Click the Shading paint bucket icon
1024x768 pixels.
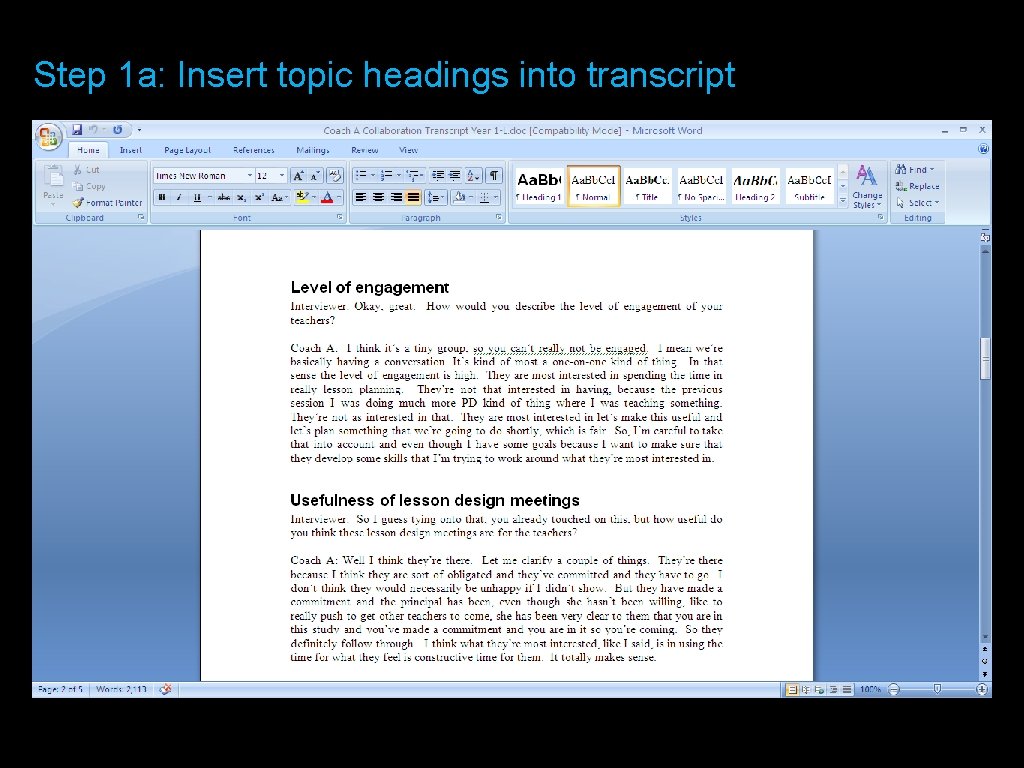click(x=460, y=197)
